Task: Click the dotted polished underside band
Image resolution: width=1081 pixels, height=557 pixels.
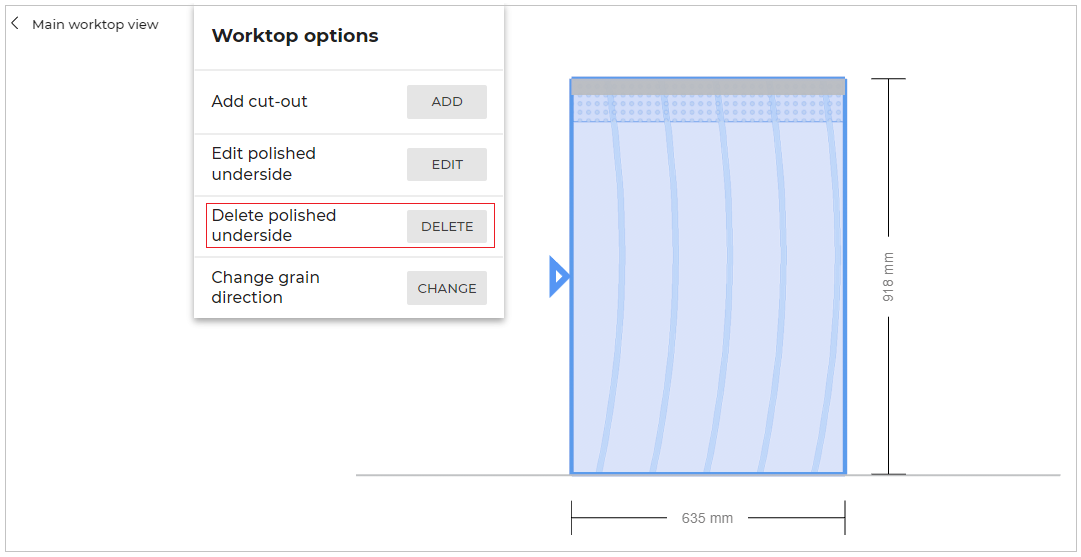Action: pyautogui.click(x=708, y=108)
